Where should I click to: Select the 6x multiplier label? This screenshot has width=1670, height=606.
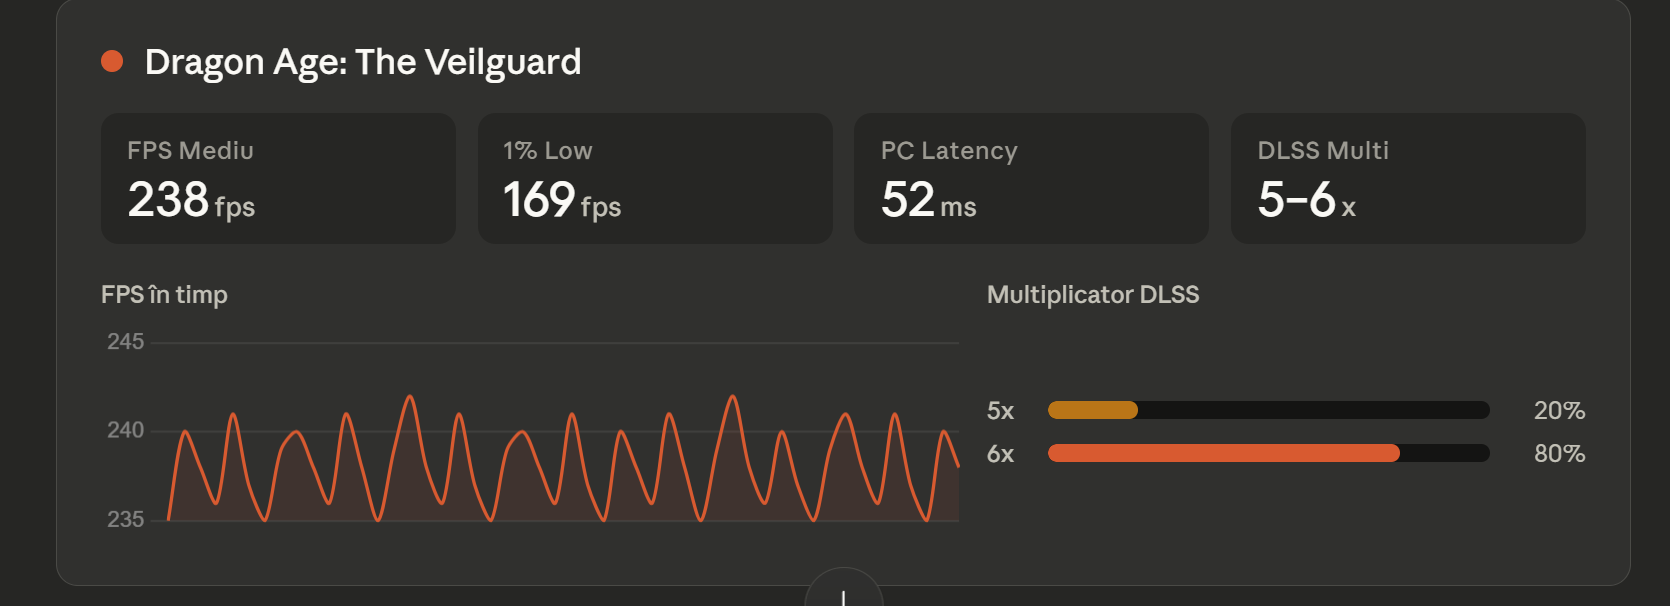[1000, 454]
